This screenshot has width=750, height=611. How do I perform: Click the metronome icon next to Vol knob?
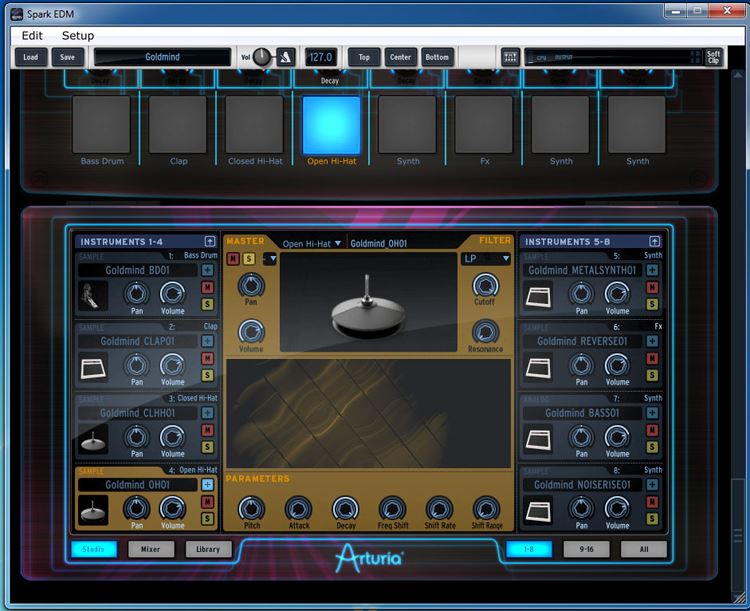click(286, 57)
